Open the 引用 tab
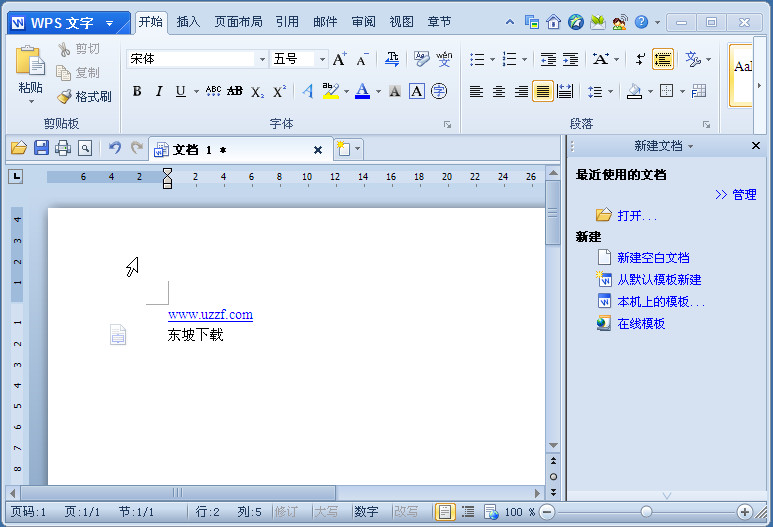773x527 pixels. (287, 22)
